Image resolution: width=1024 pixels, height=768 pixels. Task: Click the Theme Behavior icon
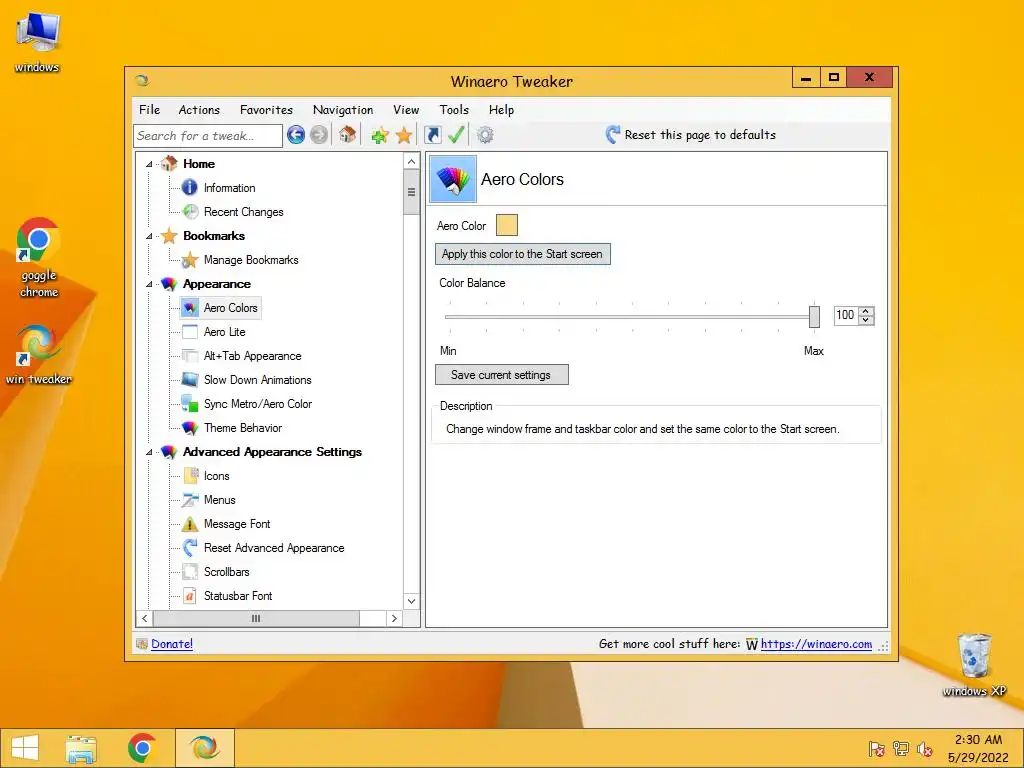190,428
